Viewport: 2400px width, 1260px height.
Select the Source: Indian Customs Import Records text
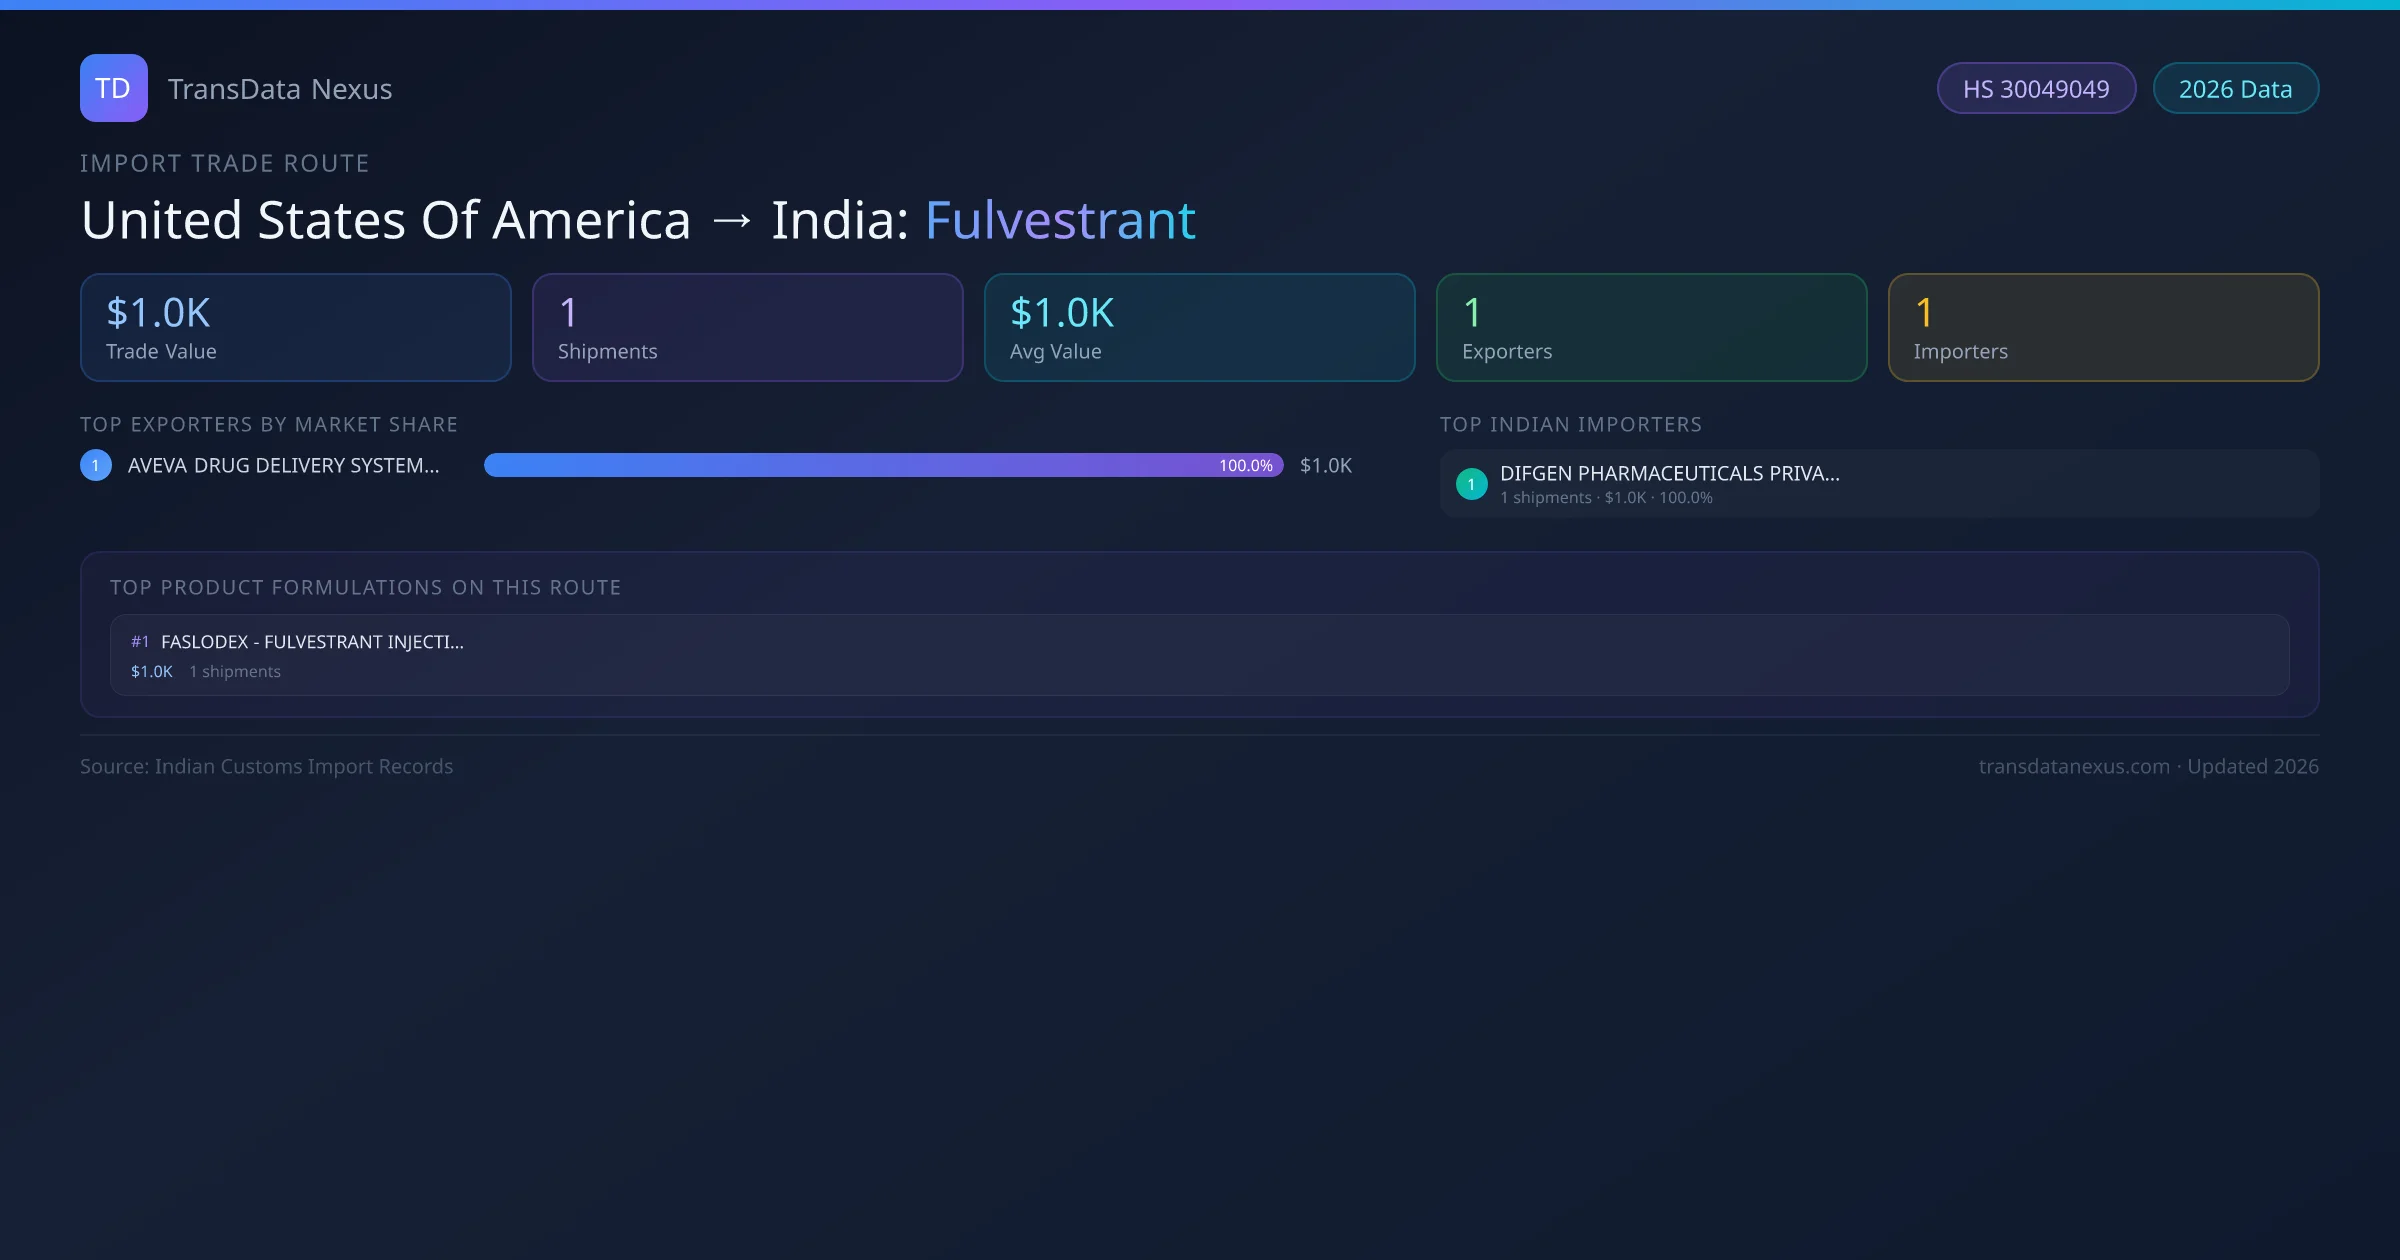pyautogui.click(x=266, y=766)
